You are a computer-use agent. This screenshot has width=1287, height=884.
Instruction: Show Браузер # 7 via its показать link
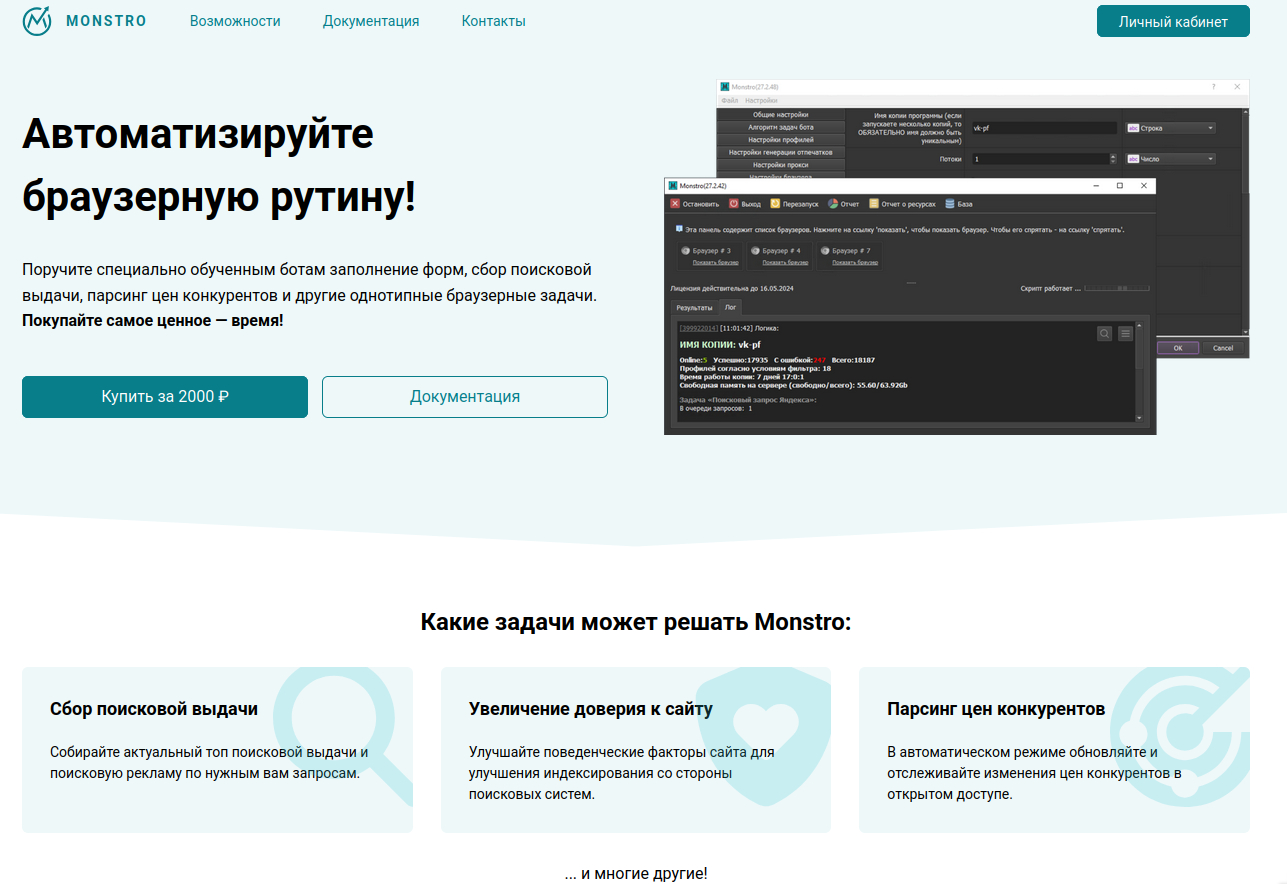click(855, 261)
